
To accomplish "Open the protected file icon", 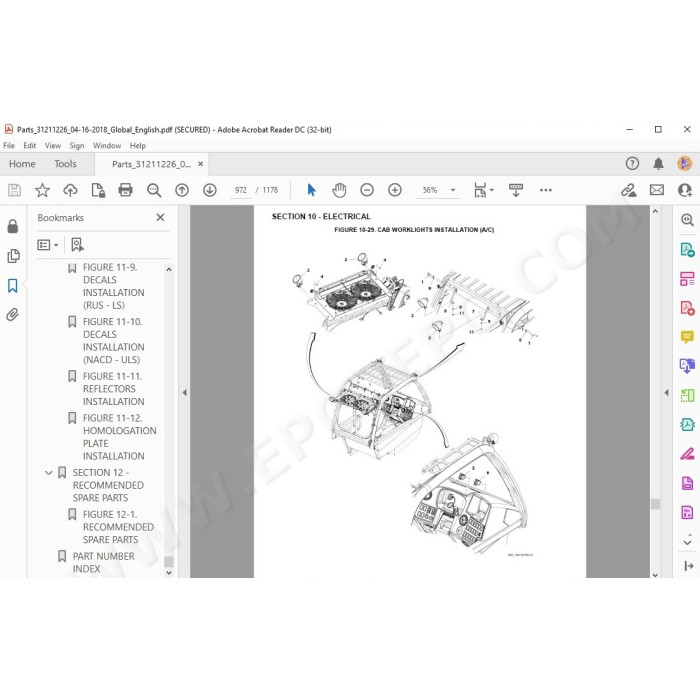I will pos(98,190).
